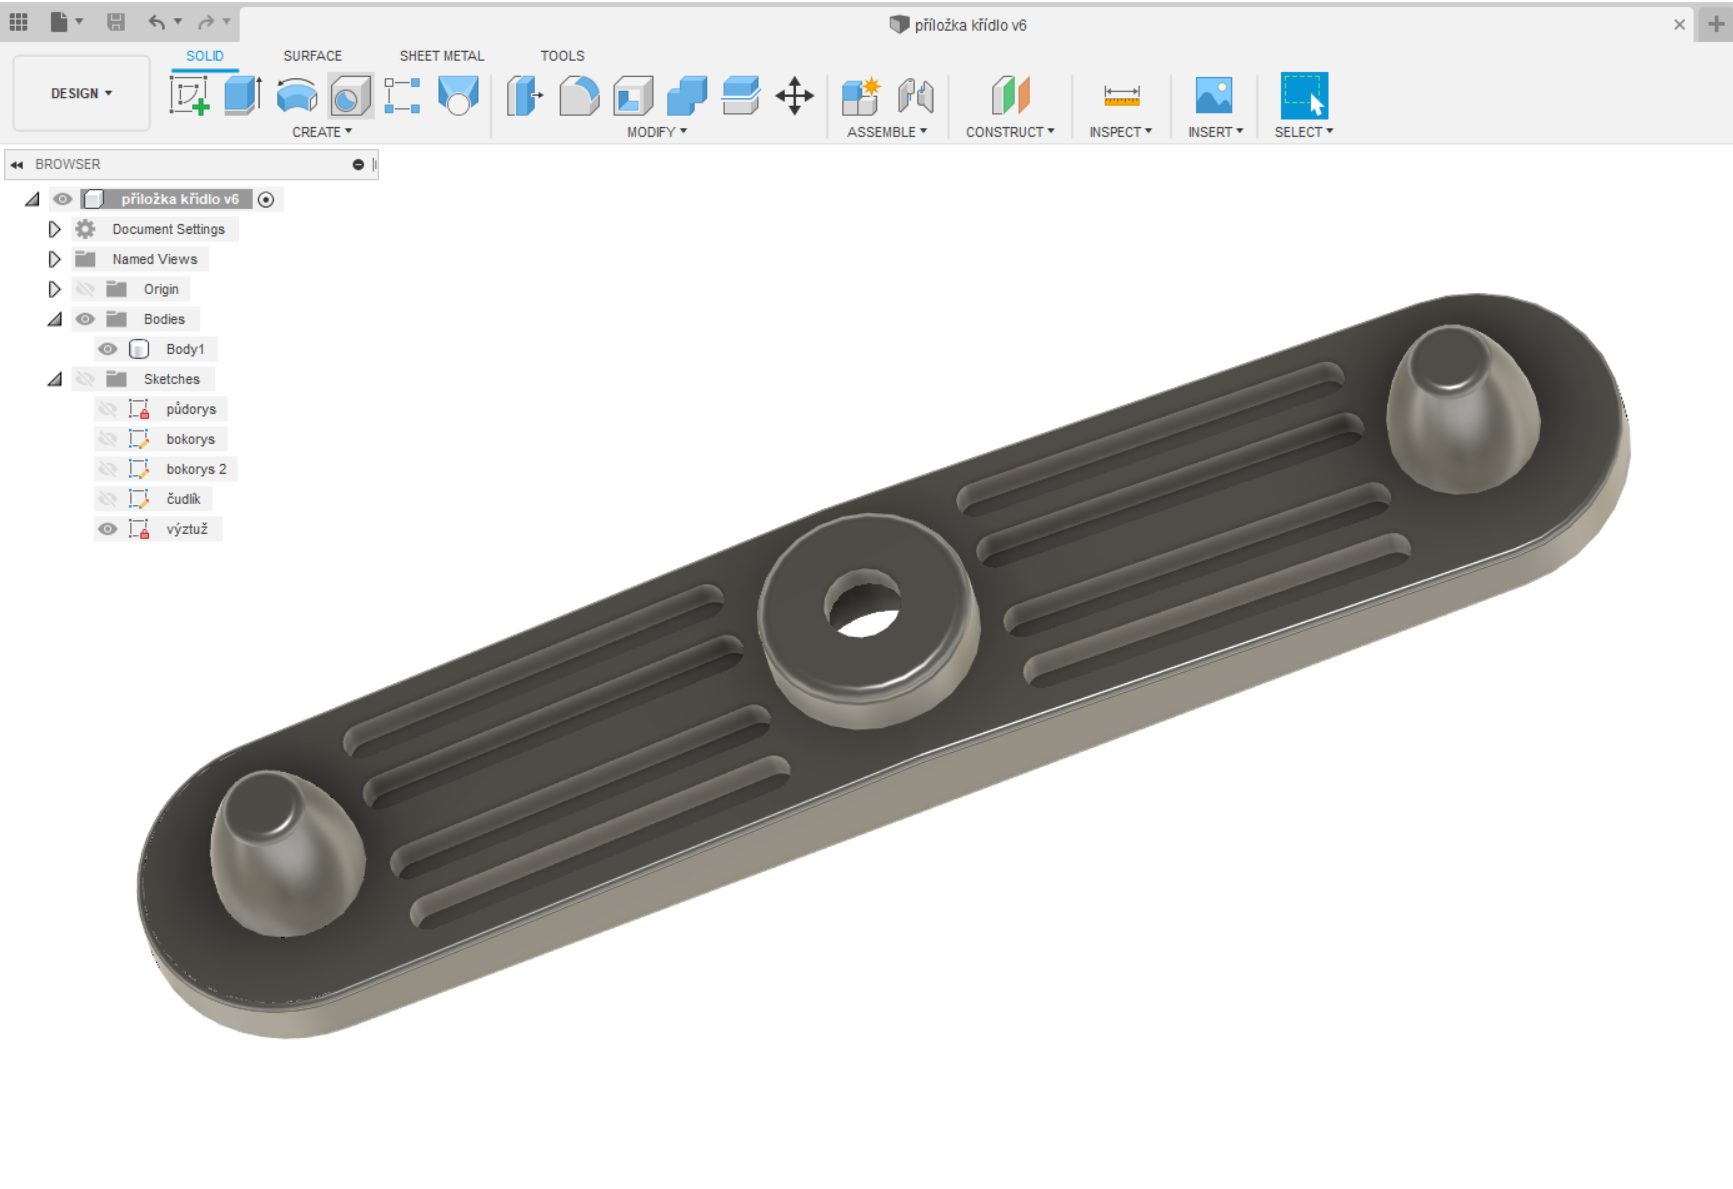The image size is (1733, 1189).
Task: Collapse the Bodies folder
Action: pyautogui.click(x=55, y=319)
